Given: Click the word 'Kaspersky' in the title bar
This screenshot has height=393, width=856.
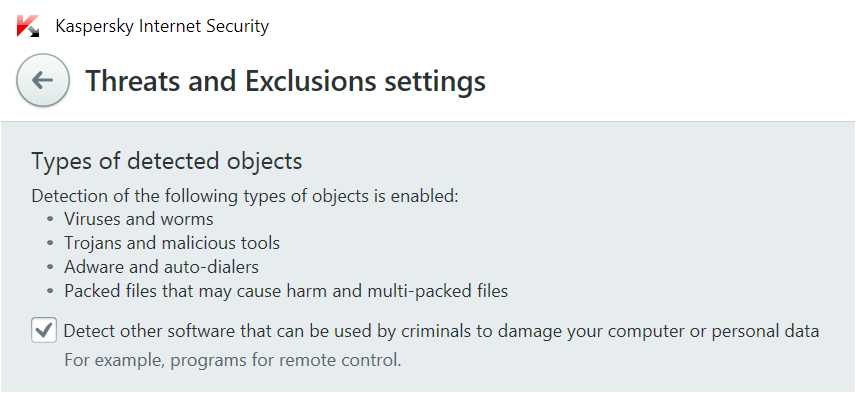Looking at the screenshot, I should [x=94, y=26].
